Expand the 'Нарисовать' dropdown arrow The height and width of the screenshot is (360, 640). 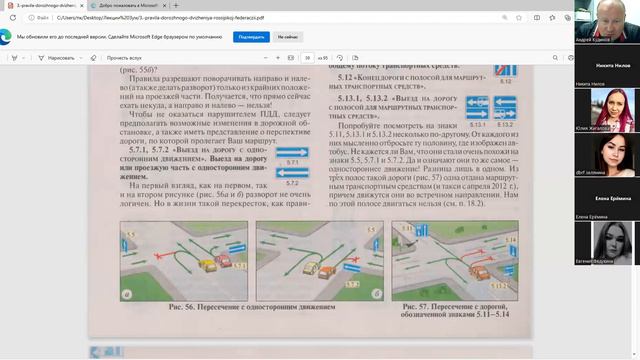[x=80, y=58]
